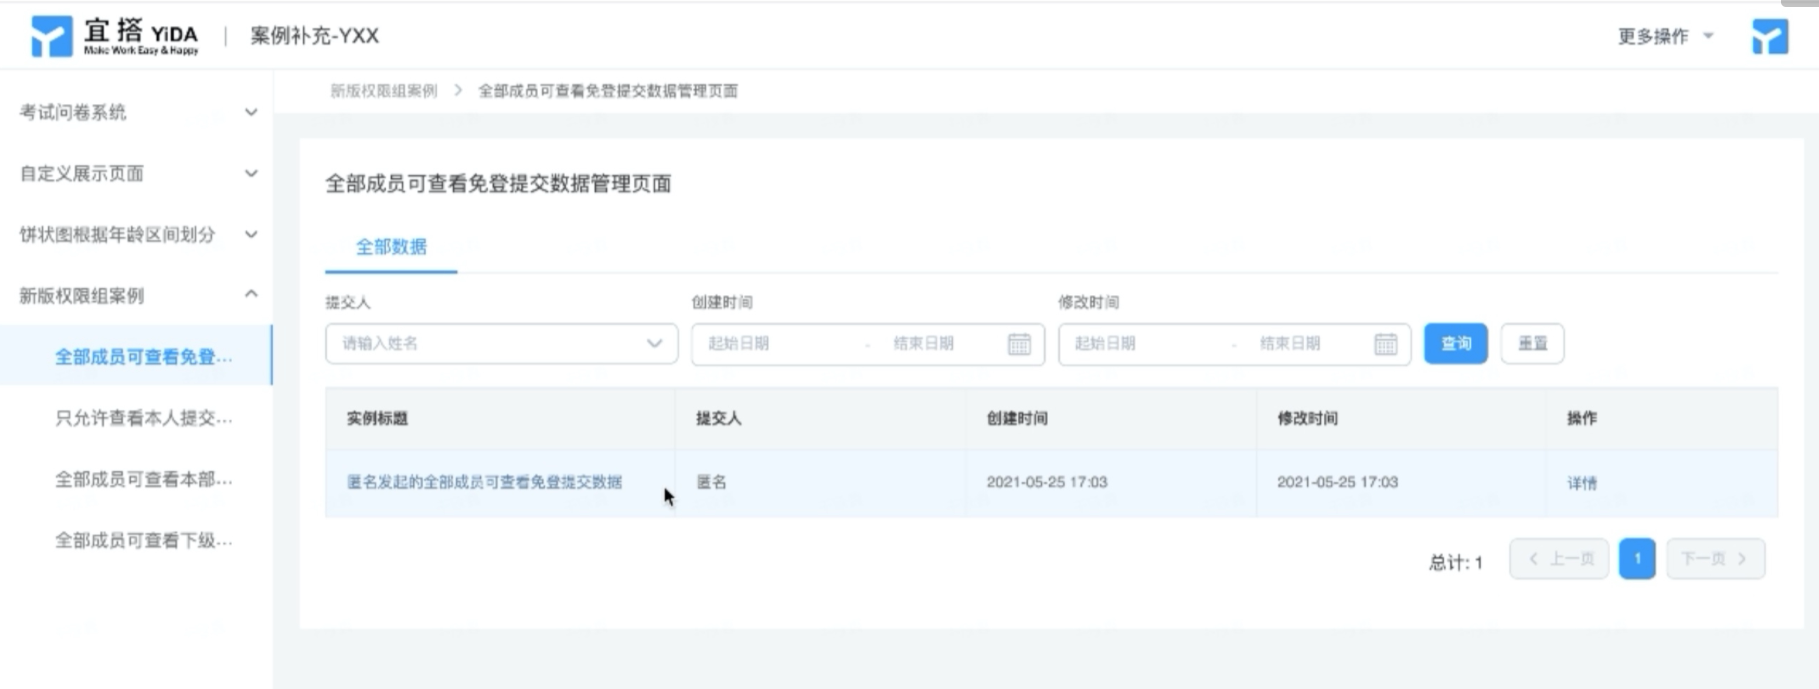Open 全部成员可查看本部 sidebar page
The image size is (1819, 689).
(x=143, y=479)
